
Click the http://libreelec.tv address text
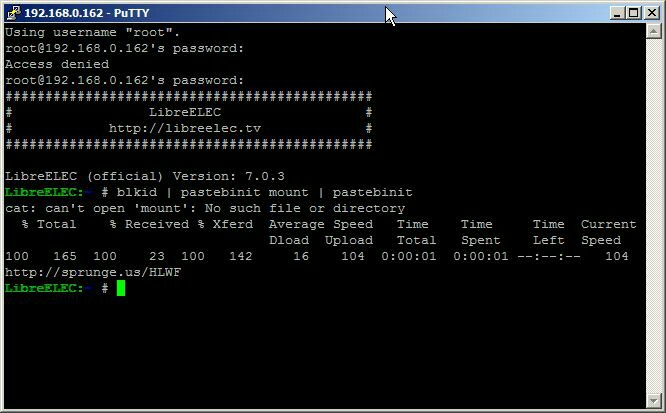(185, 128)
